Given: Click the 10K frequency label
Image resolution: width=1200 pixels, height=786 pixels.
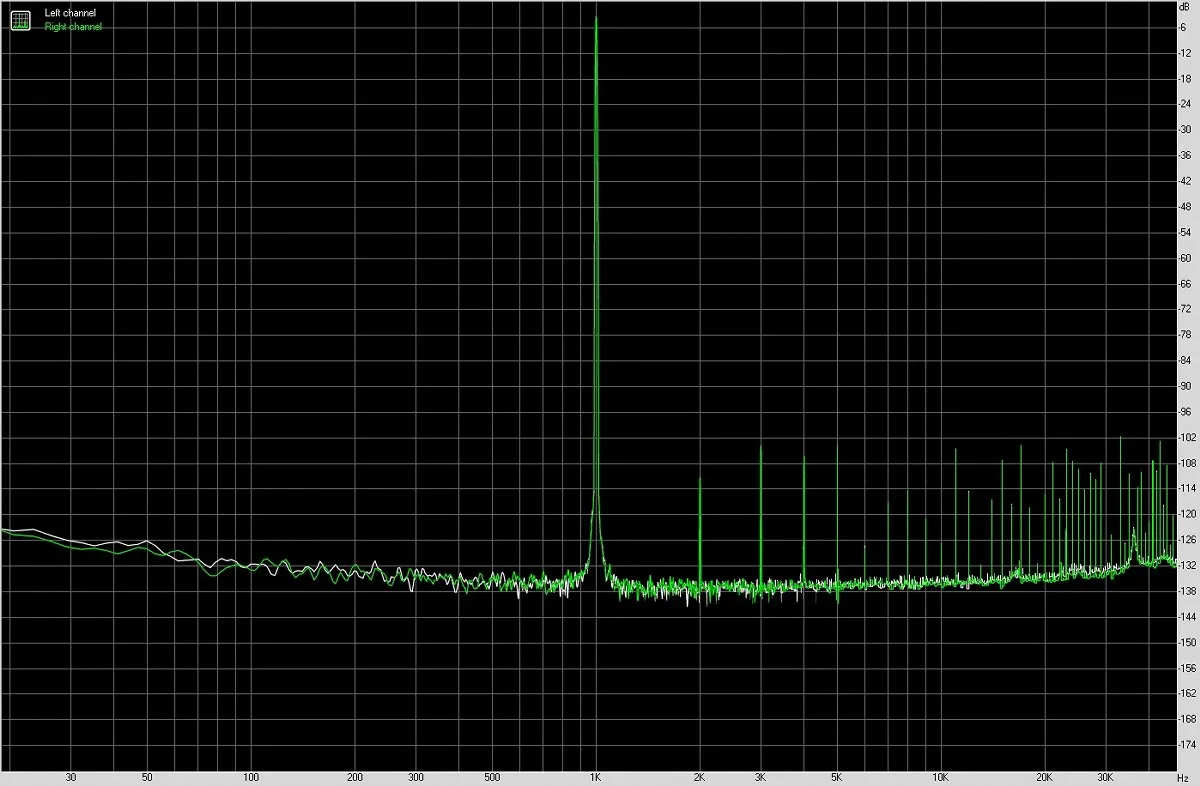Looking at the screenshot, I should [941, 776].
